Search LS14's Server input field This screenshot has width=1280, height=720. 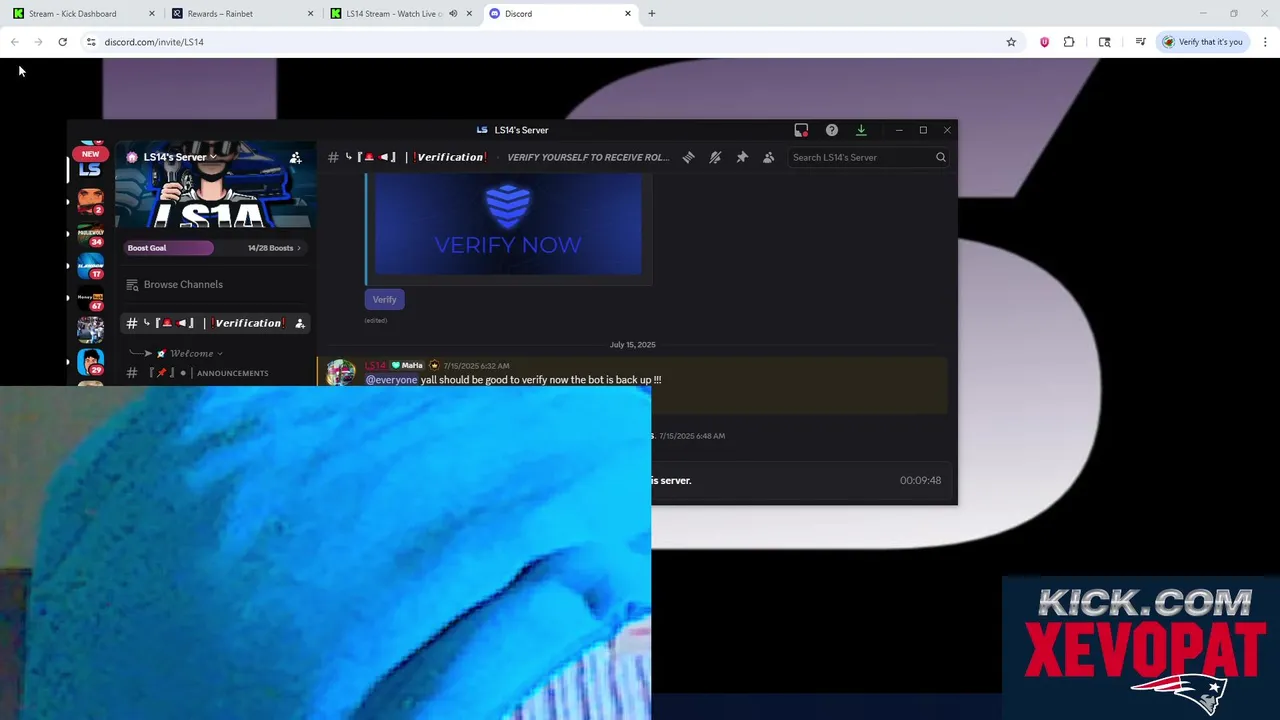click(x=867, y=157)
